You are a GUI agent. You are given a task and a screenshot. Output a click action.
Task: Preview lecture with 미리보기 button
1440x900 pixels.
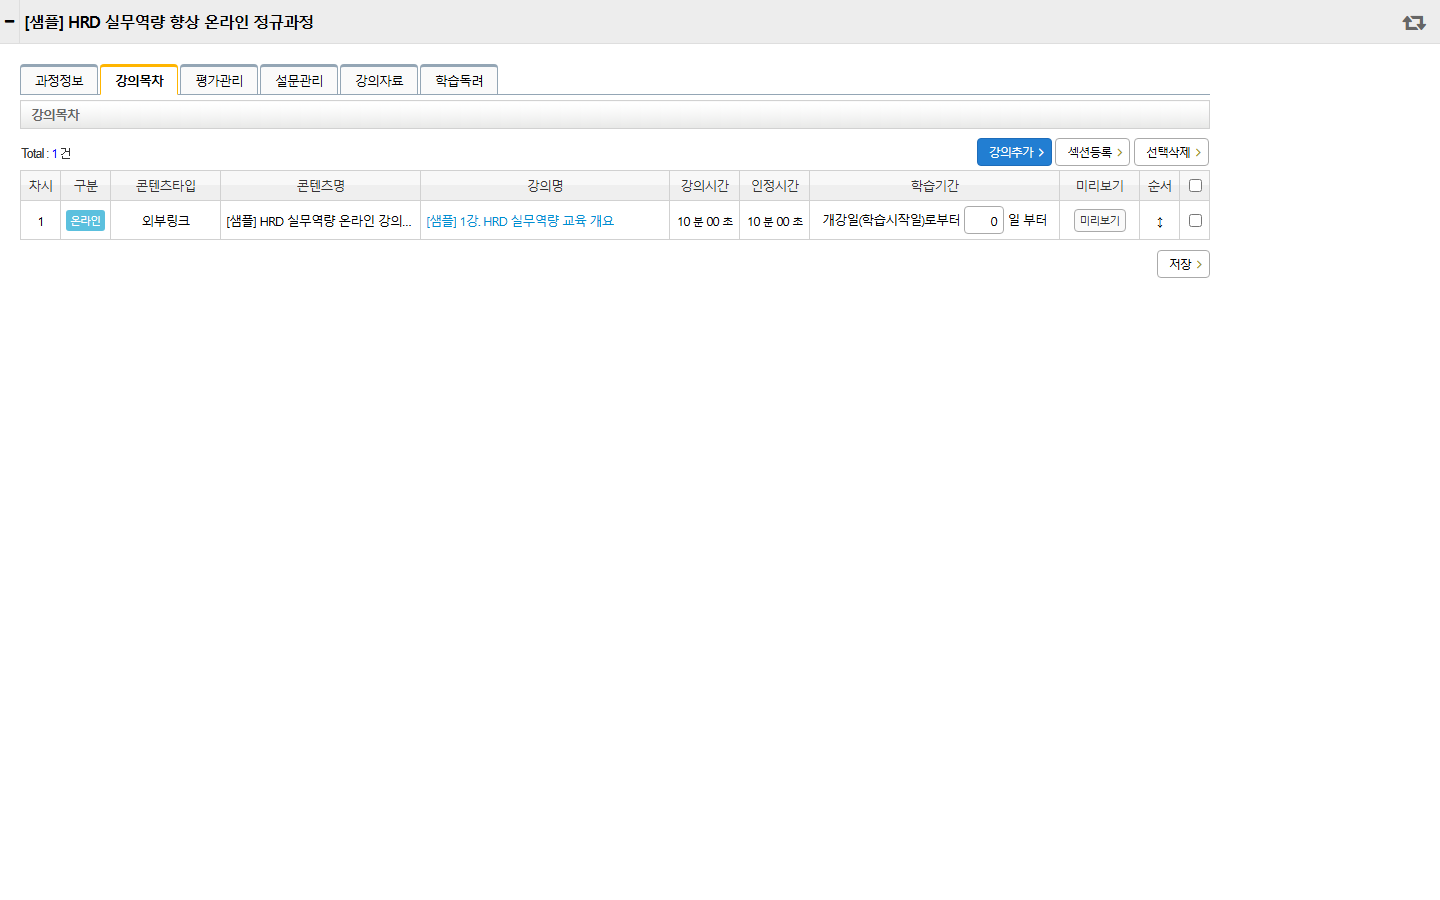(1100, 220)
